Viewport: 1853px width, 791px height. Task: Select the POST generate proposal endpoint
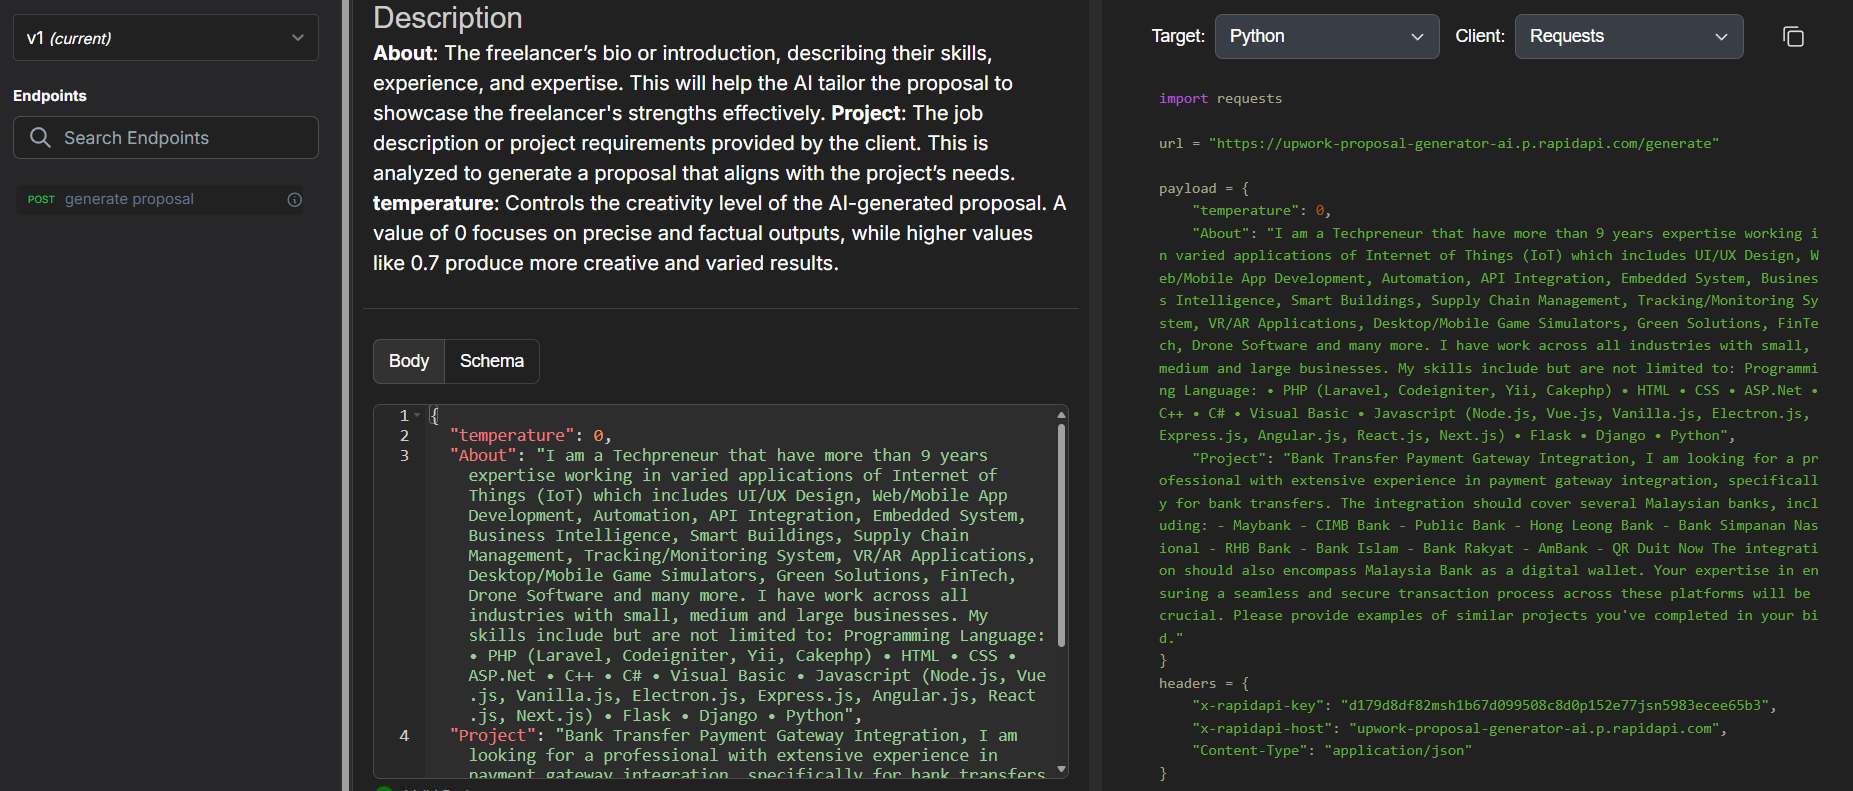tap(160, 199)
